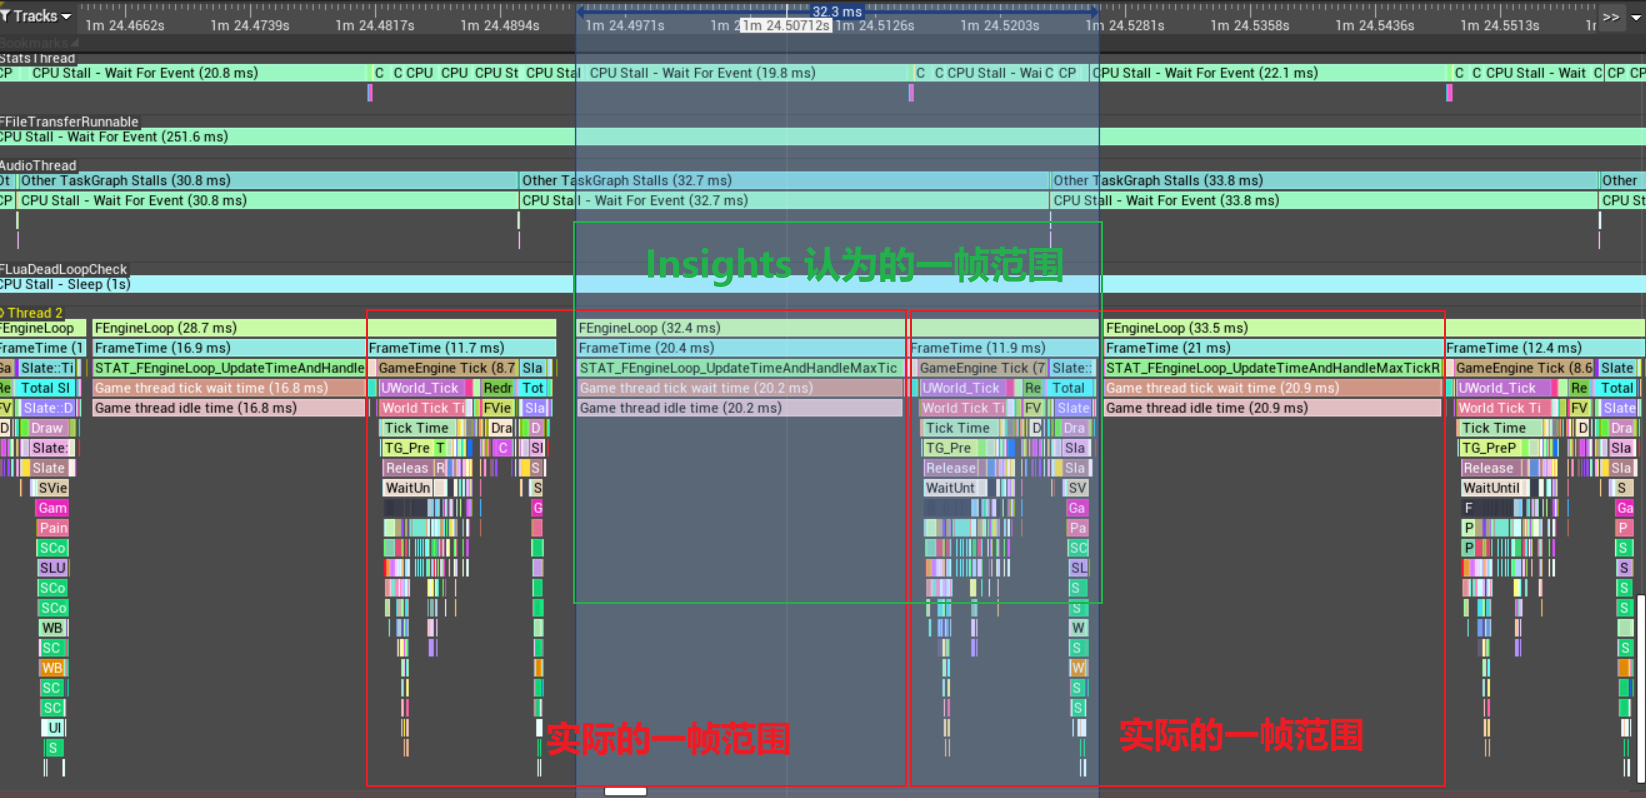Select the FrameTime (16.9 ms) event
Viewport: 1646px width, 798px height.
pyautogui.click(x=229, y=348)
